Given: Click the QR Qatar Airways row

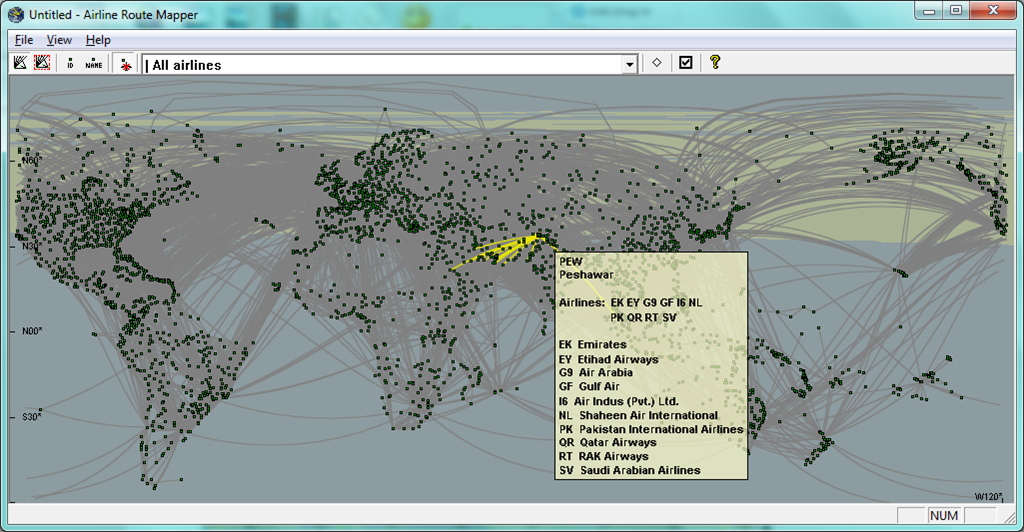Looking at the screenshot, I should coord(607,443).
